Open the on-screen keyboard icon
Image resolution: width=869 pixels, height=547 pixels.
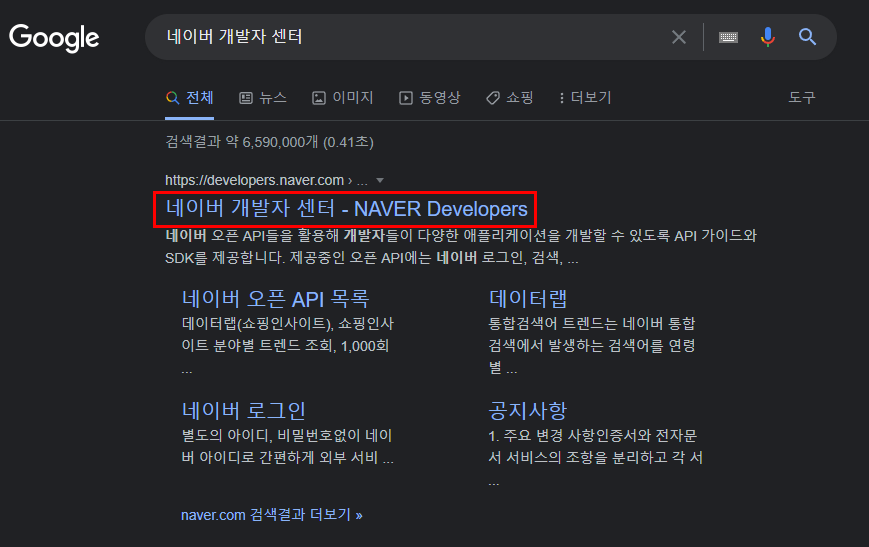tap(728, 37)
